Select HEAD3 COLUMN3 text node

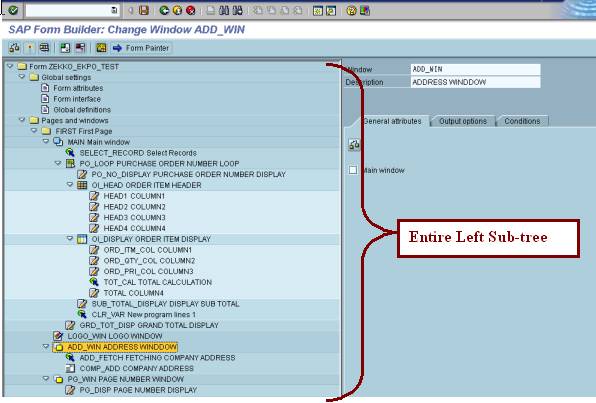click(x=134, y=217)
